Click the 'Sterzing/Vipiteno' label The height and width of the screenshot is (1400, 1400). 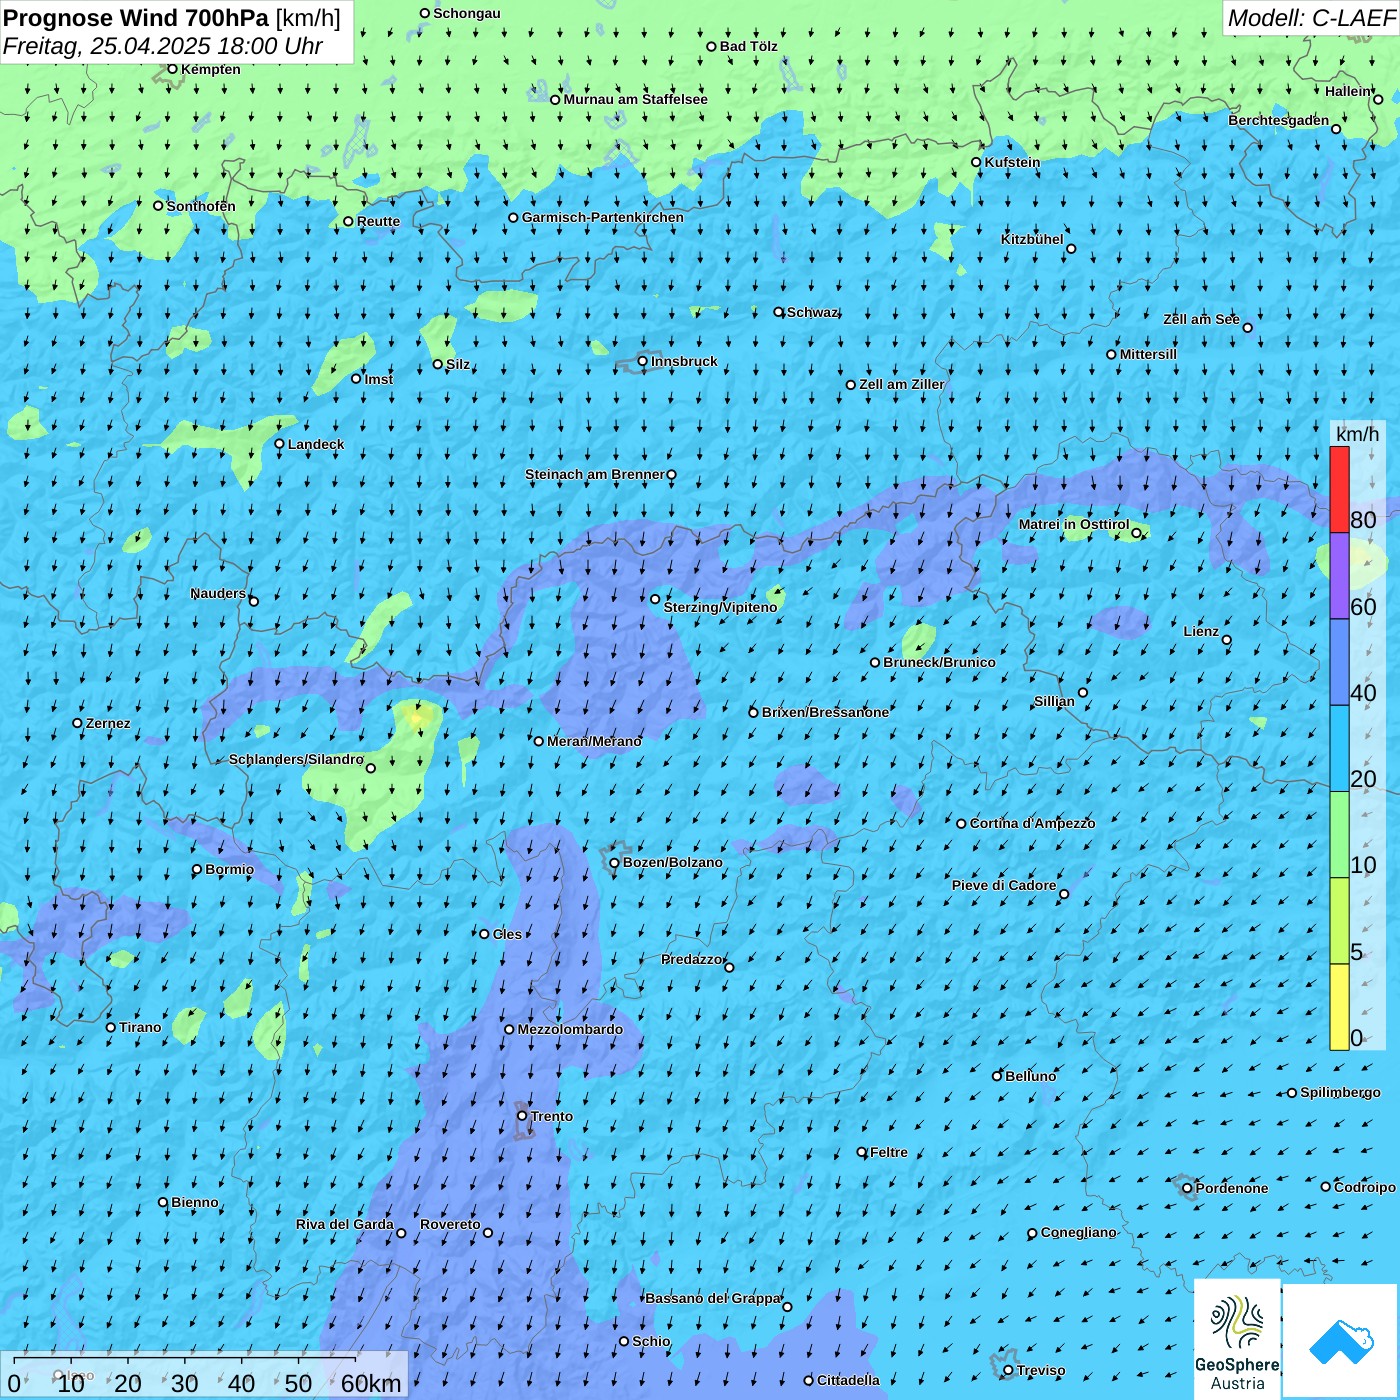[720, 607]
